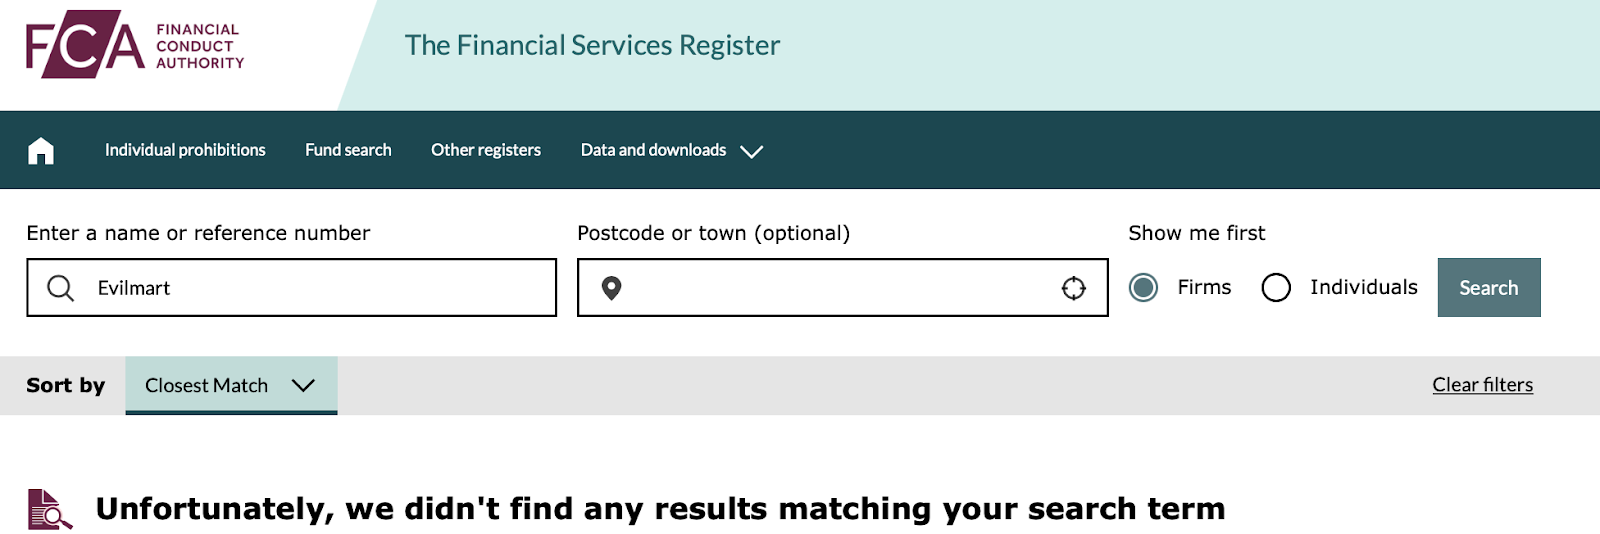Open the Fund search page
Image resolution: width=1600 pixels, height=534 pixels.
[x=348, y=150]
